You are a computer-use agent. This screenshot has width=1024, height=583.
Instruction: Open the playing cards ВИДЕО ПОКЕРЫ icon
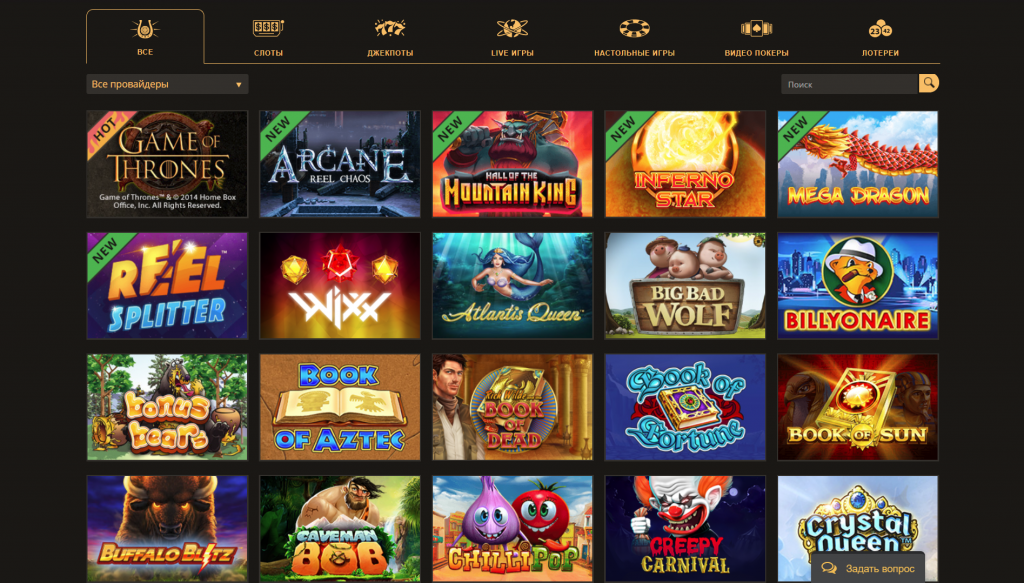pos(756,28)
